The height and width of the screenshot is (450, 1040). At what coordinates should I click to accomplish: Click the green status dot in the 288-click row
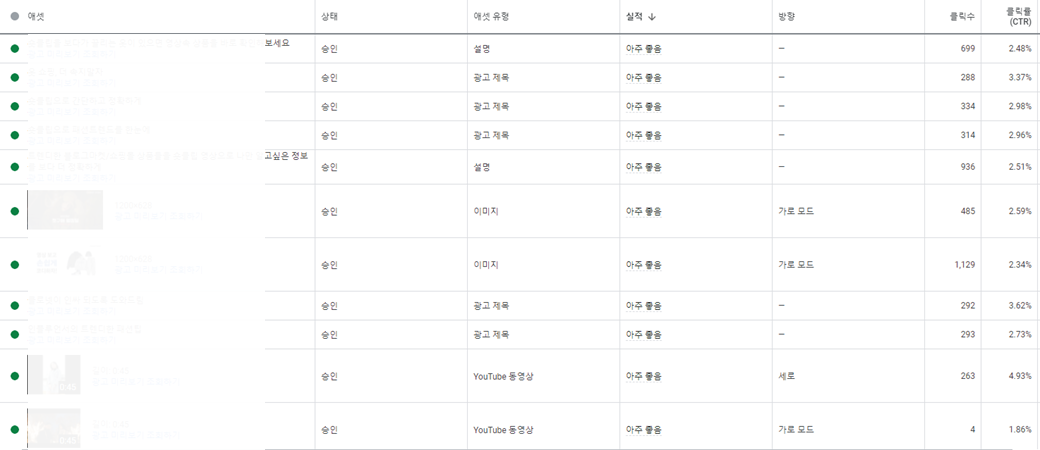[x=15, y=78]
